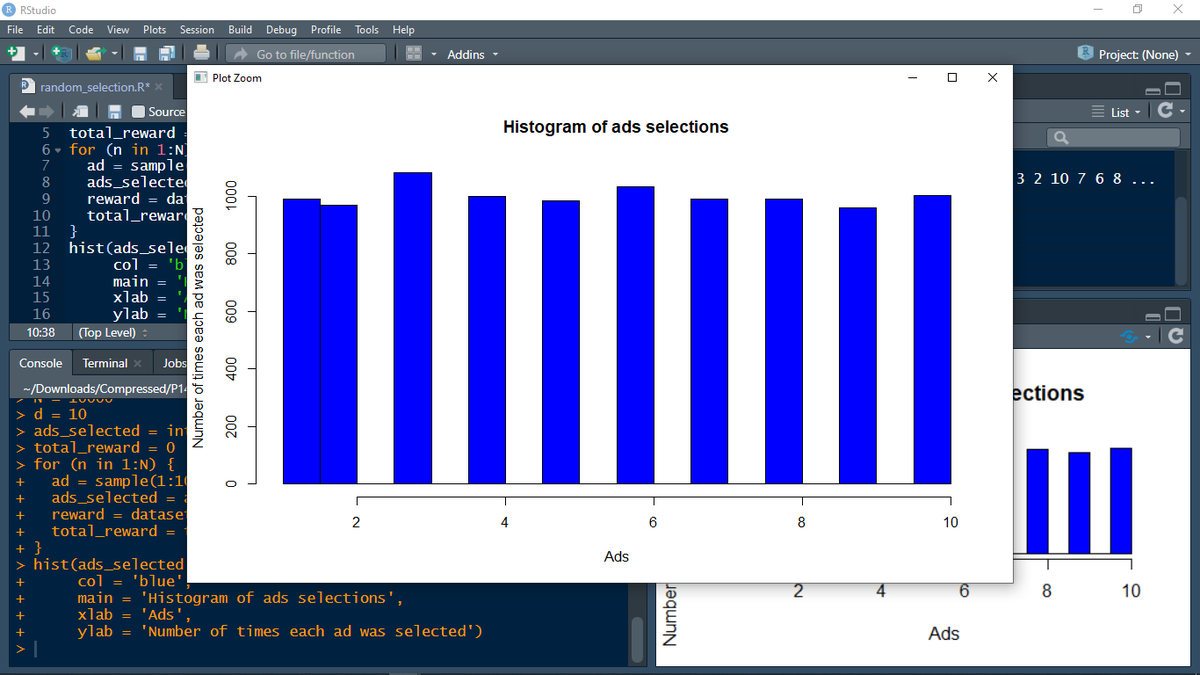The image size is (1200, 675).
Task: Open the File menu
Action: coord(16,30)
